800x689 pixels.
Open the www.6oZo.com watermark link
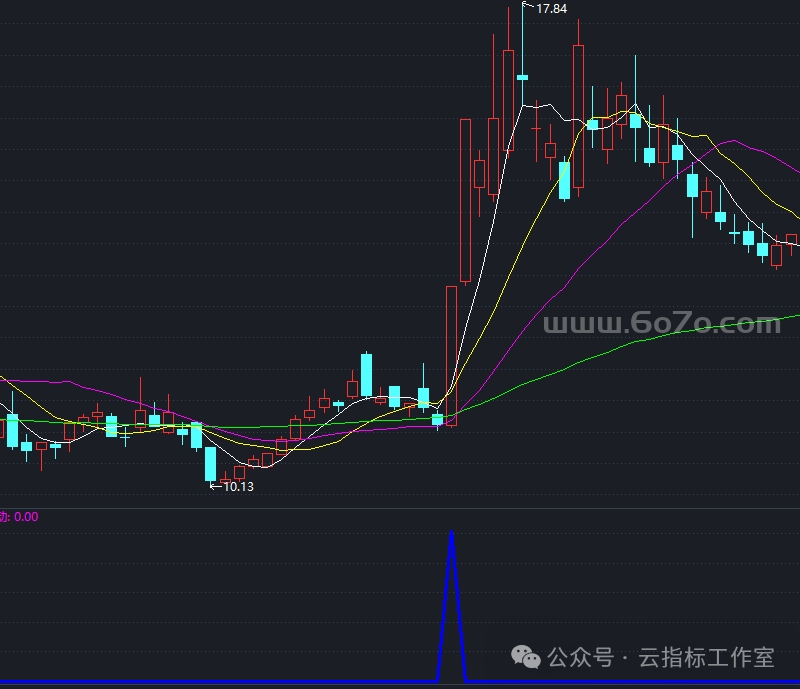point(661,324)
